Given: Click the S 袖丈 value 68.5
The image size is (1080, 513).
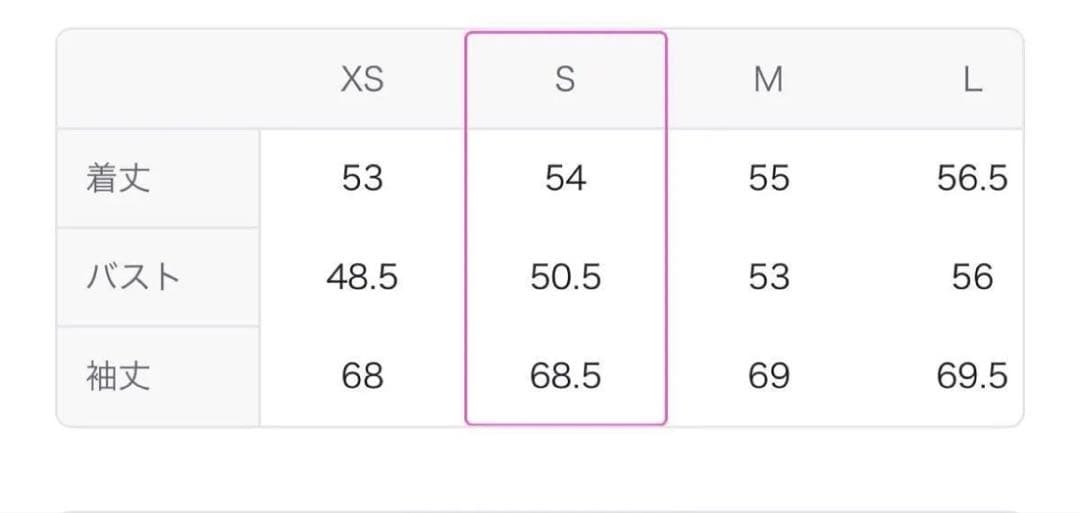Looking at the screenshot, I should coord(565,376).
